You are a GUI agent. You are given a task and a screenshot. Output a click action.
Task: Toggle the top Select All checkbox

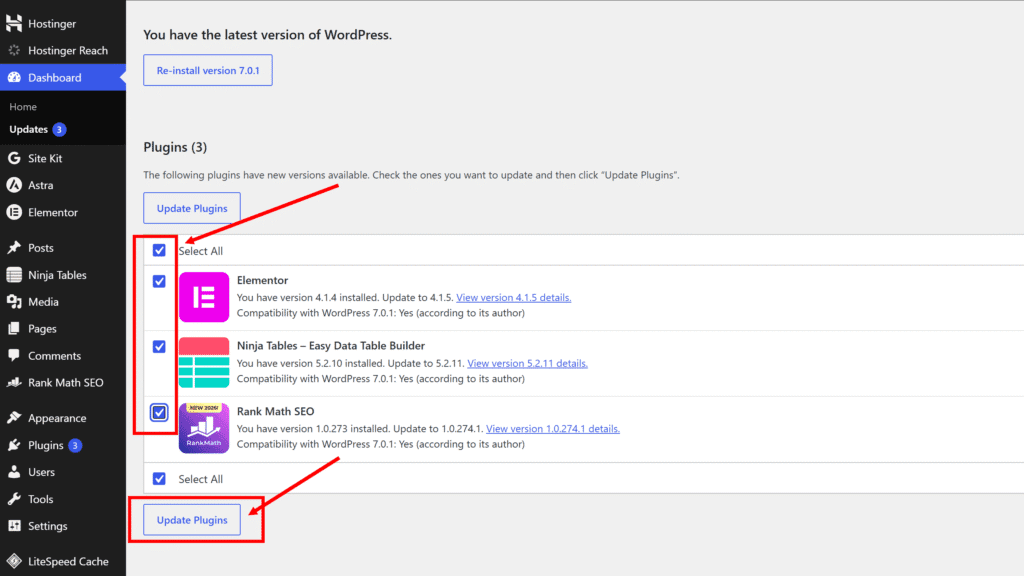[159, 250]
